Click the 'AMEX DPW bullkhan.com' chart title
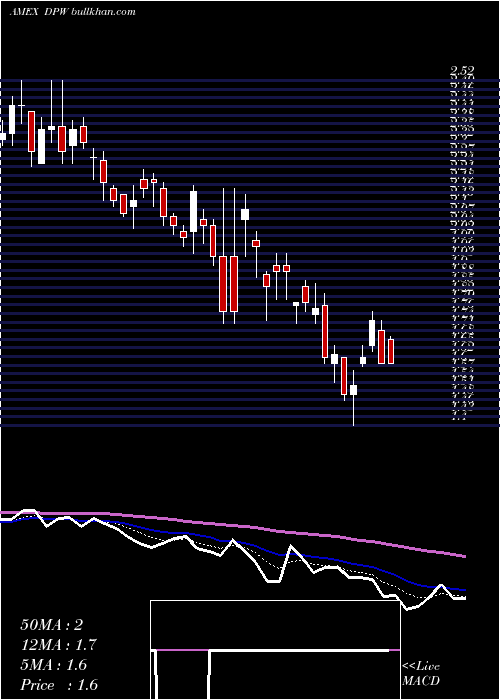Viewport: 500px width, 700px height. 72,12
